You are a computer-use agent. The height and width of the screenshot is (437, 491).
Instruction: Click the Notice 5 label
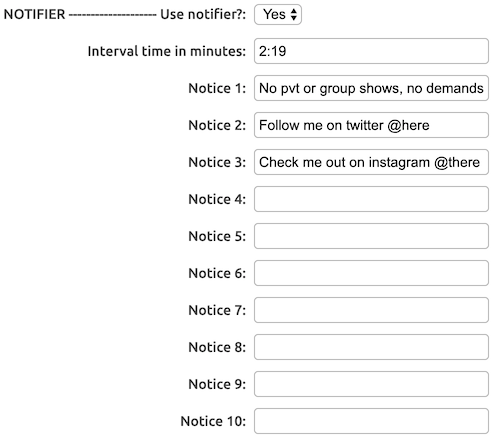pos(217,236)
